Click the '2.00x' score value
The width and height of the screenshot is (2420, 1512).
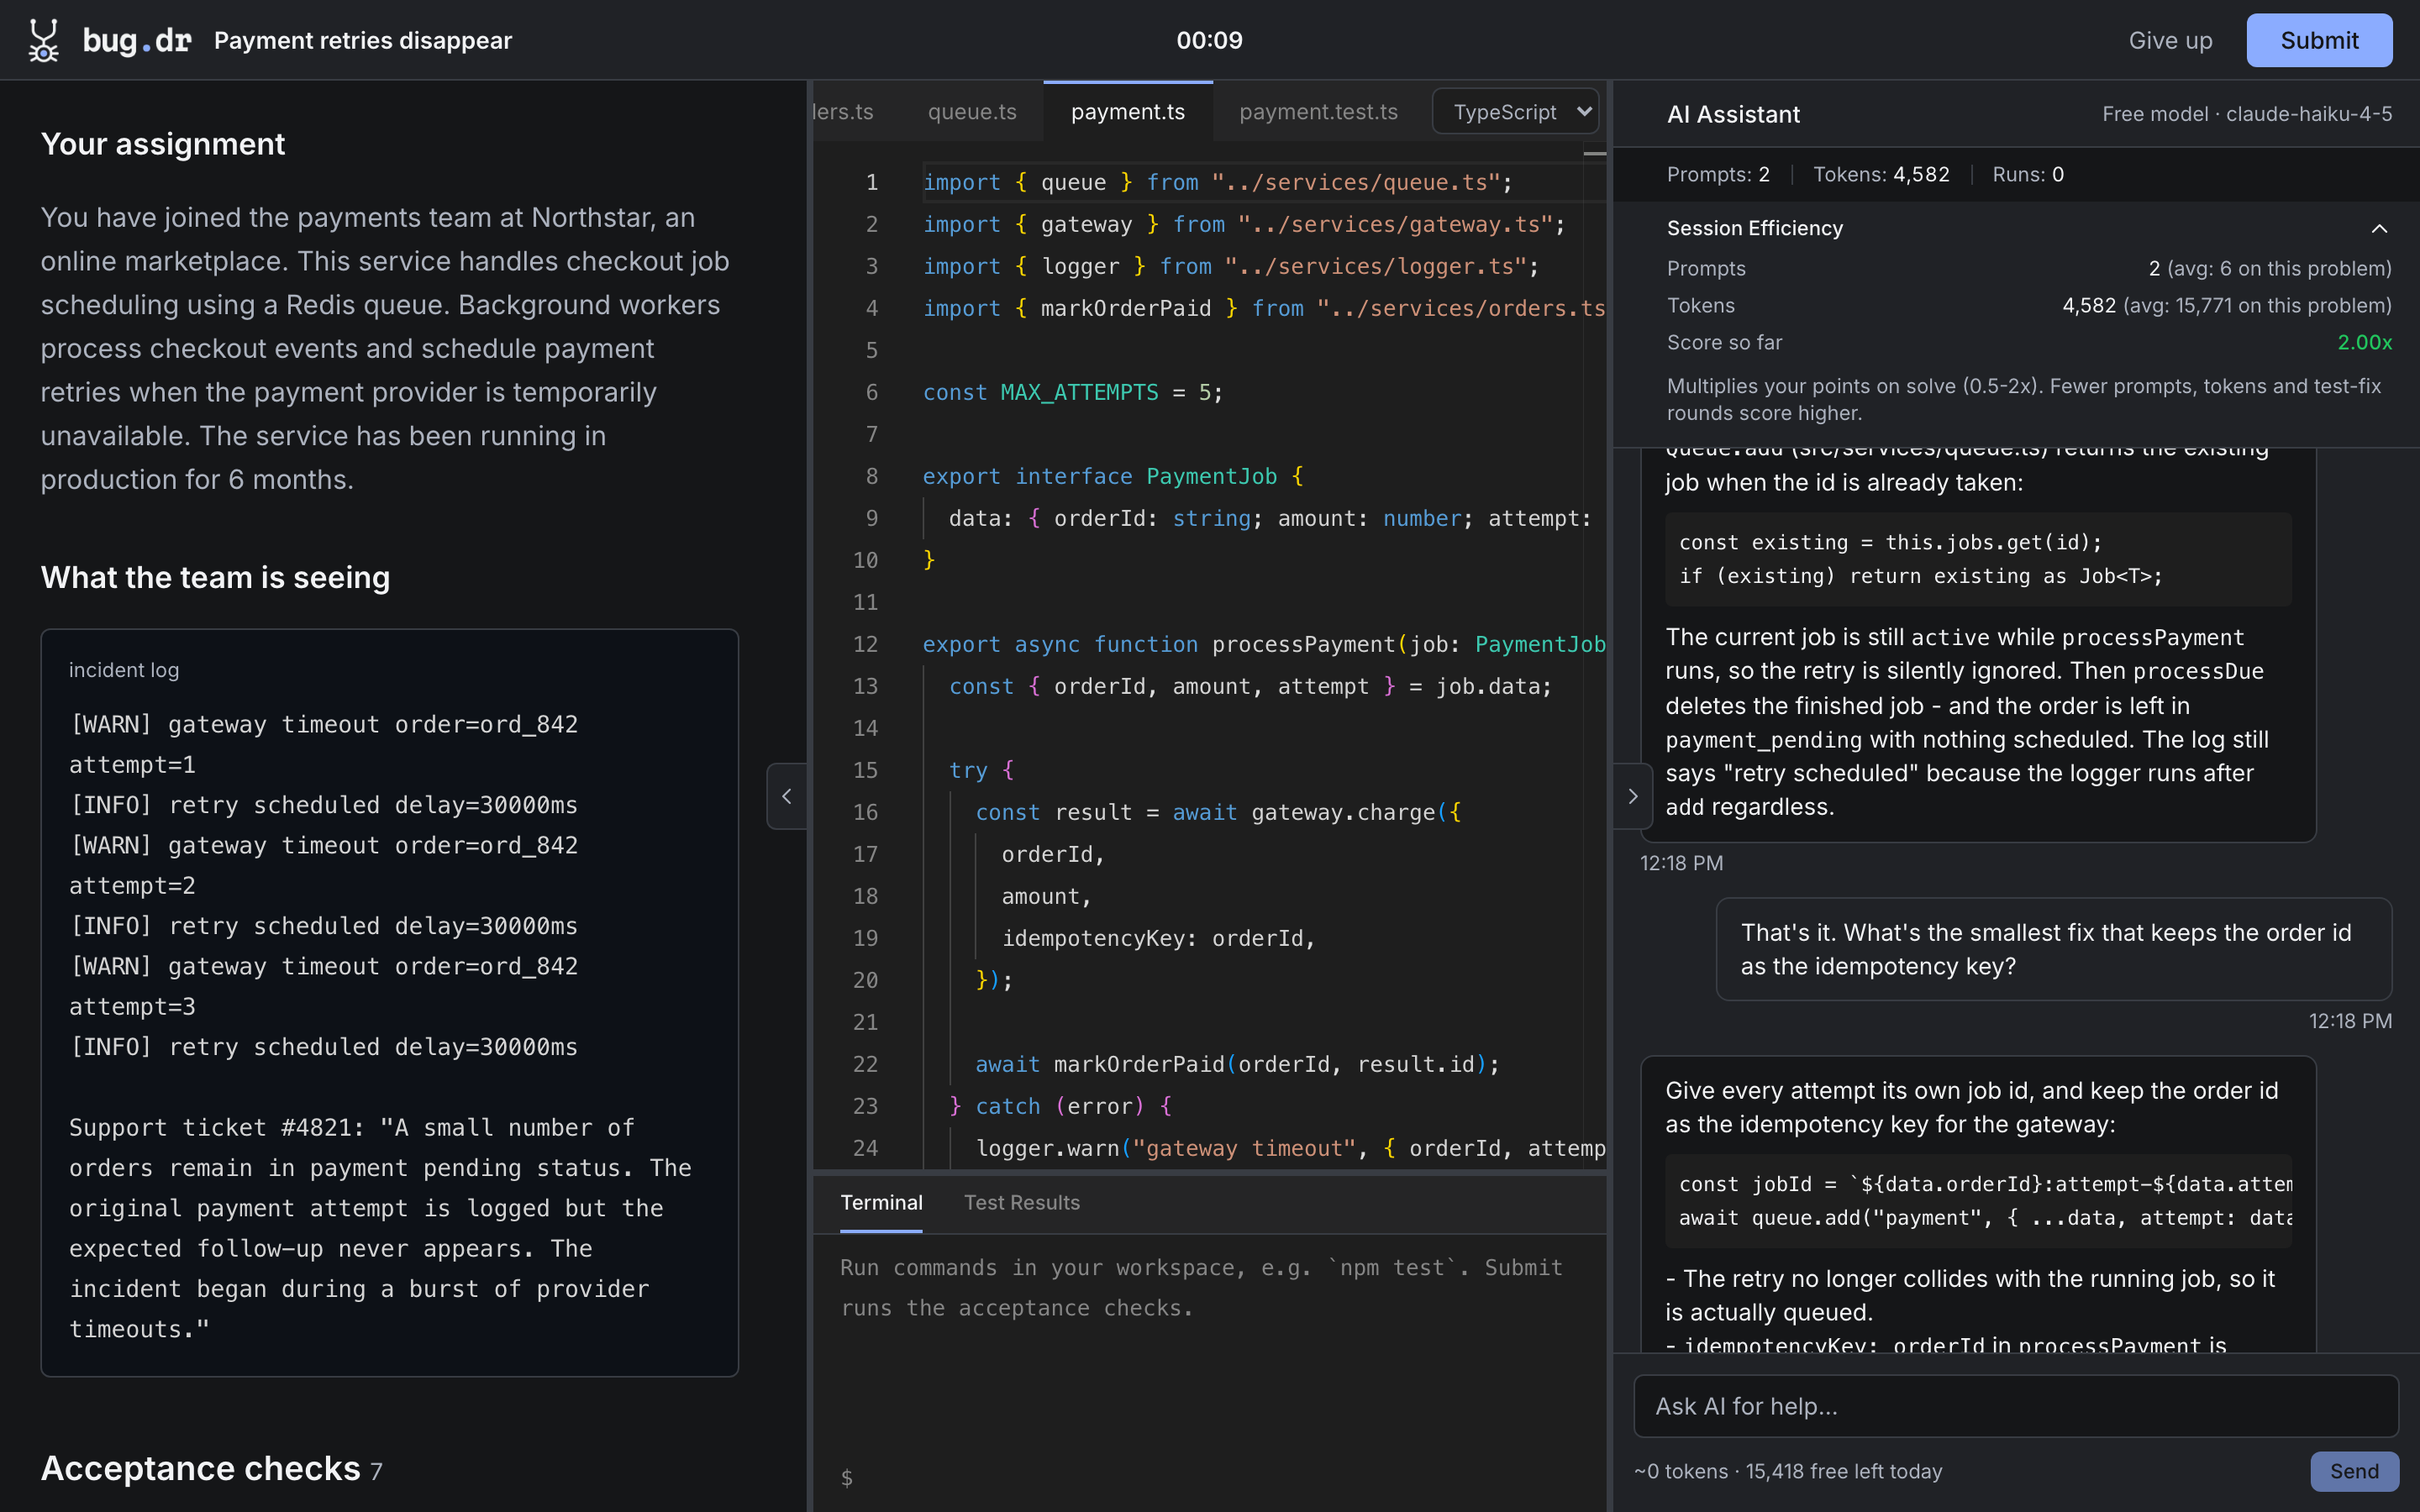click(x=2364, y=342)
